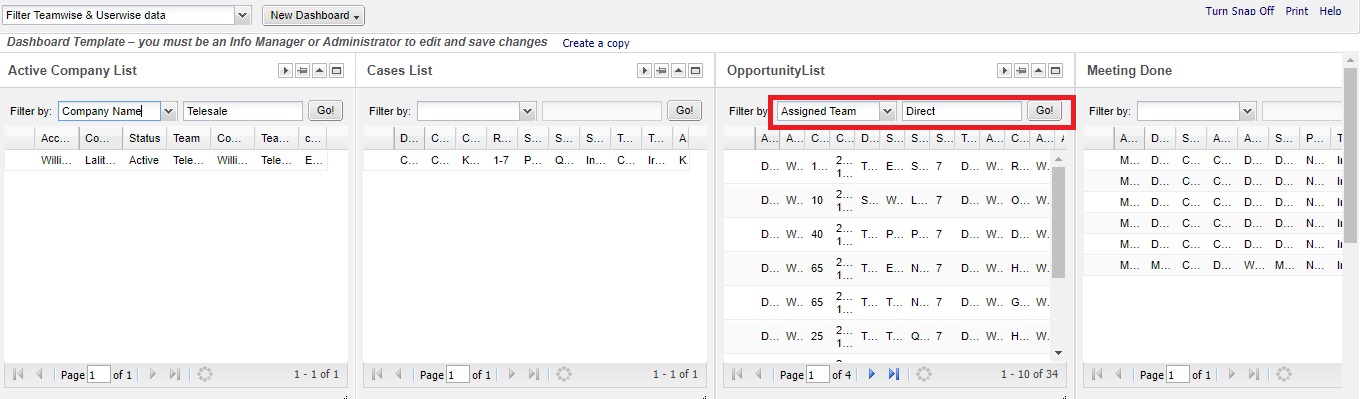Go to first page in OpportunityList pager
This screenshot has height=399, width=1360.
[737, 374]
